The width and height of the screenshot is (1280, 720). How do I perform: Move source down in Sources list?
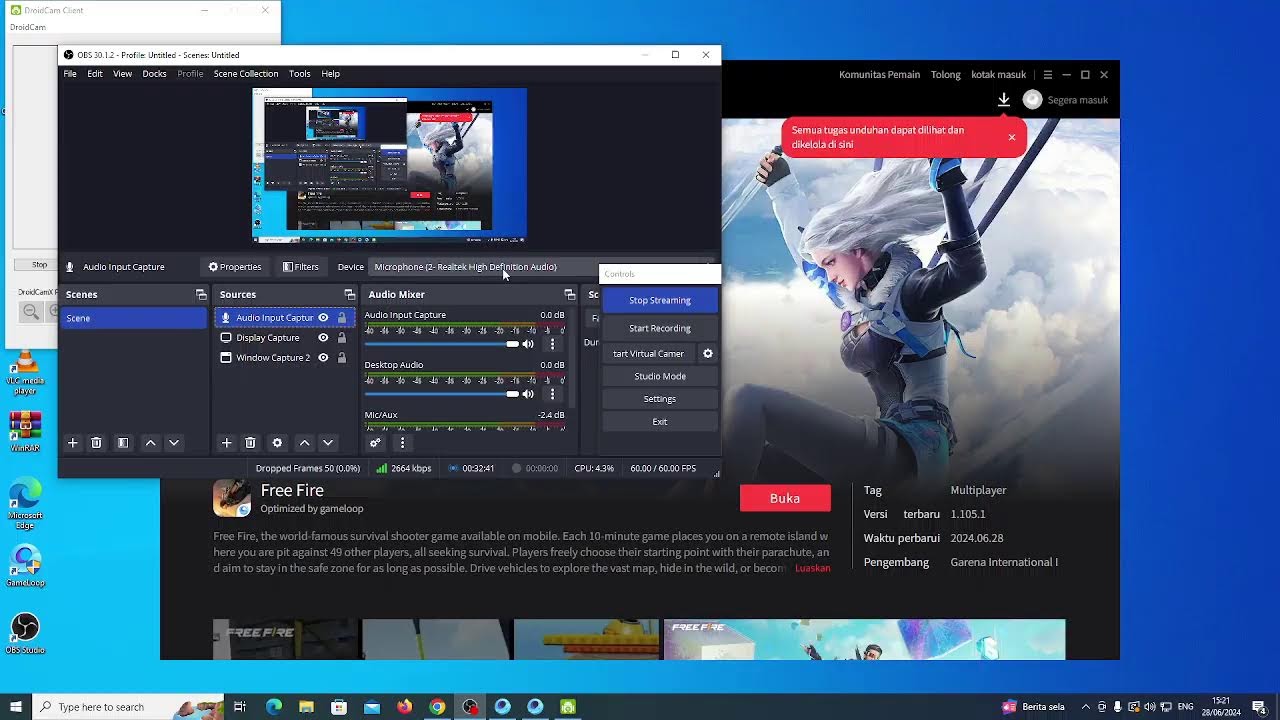[x=327, y=443]
